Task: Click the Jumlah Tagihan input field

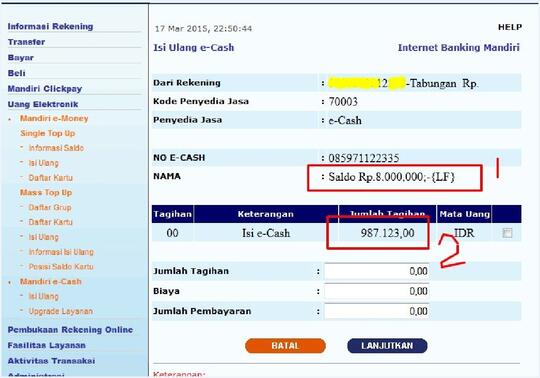Action: point(376,271)
